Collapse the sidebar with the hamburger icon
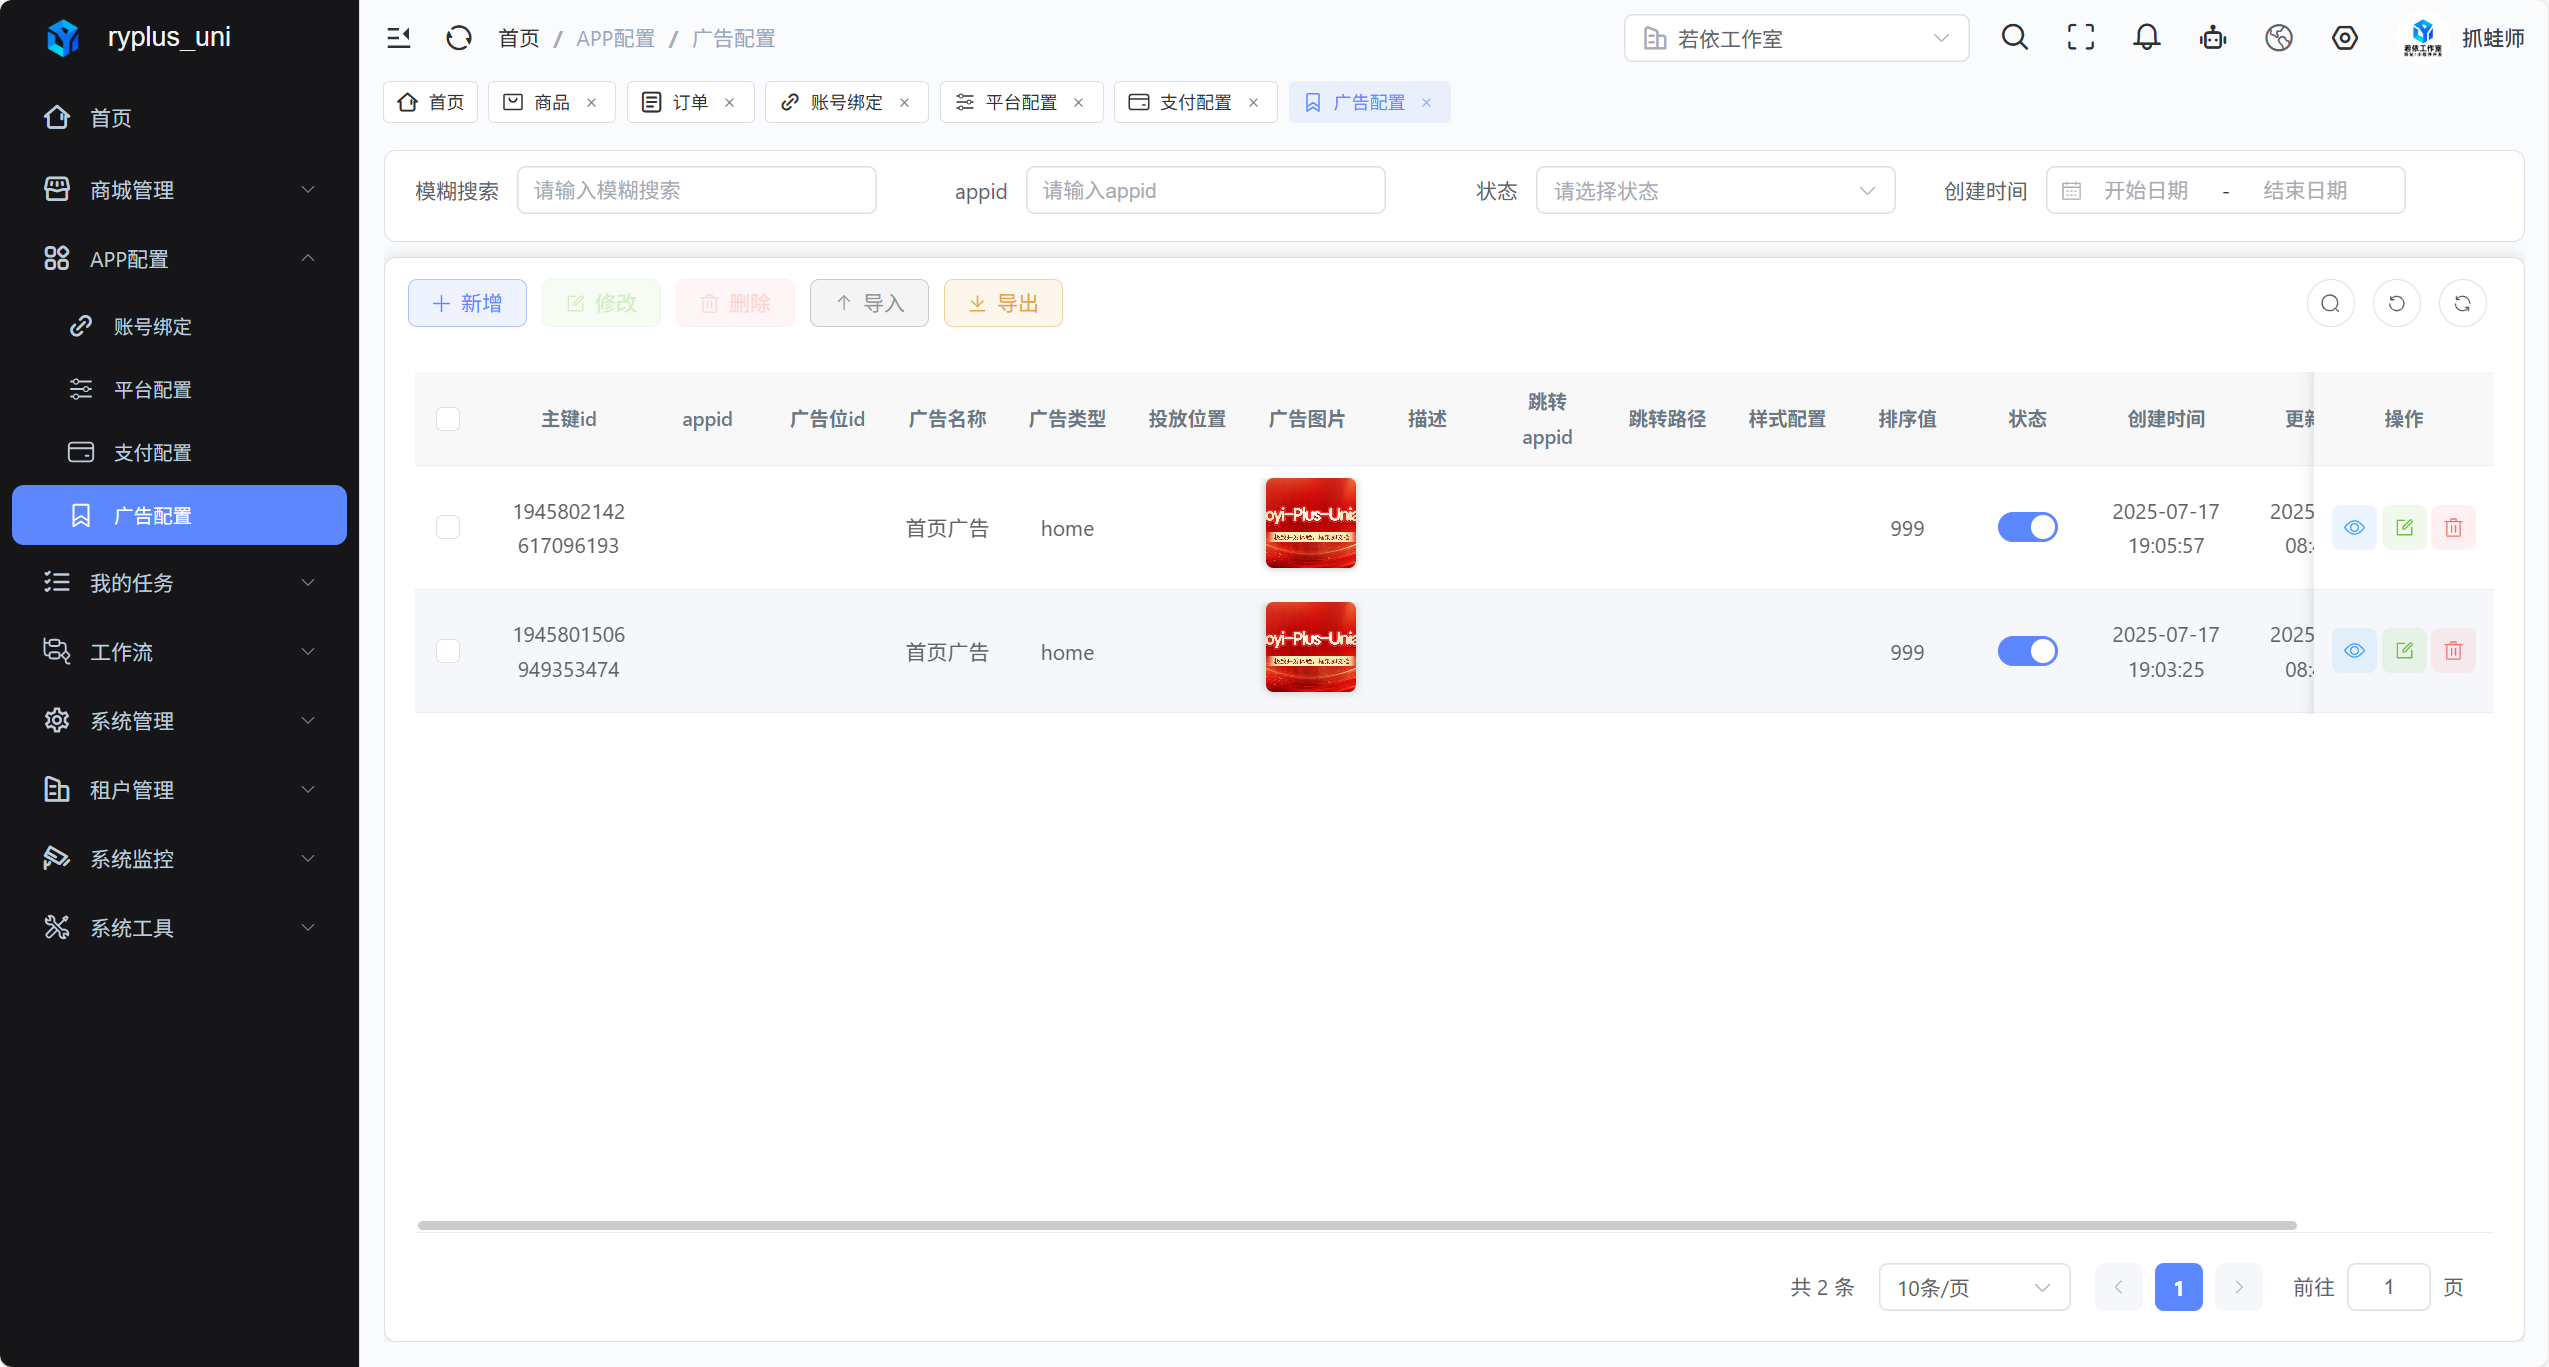 [399, 38]
